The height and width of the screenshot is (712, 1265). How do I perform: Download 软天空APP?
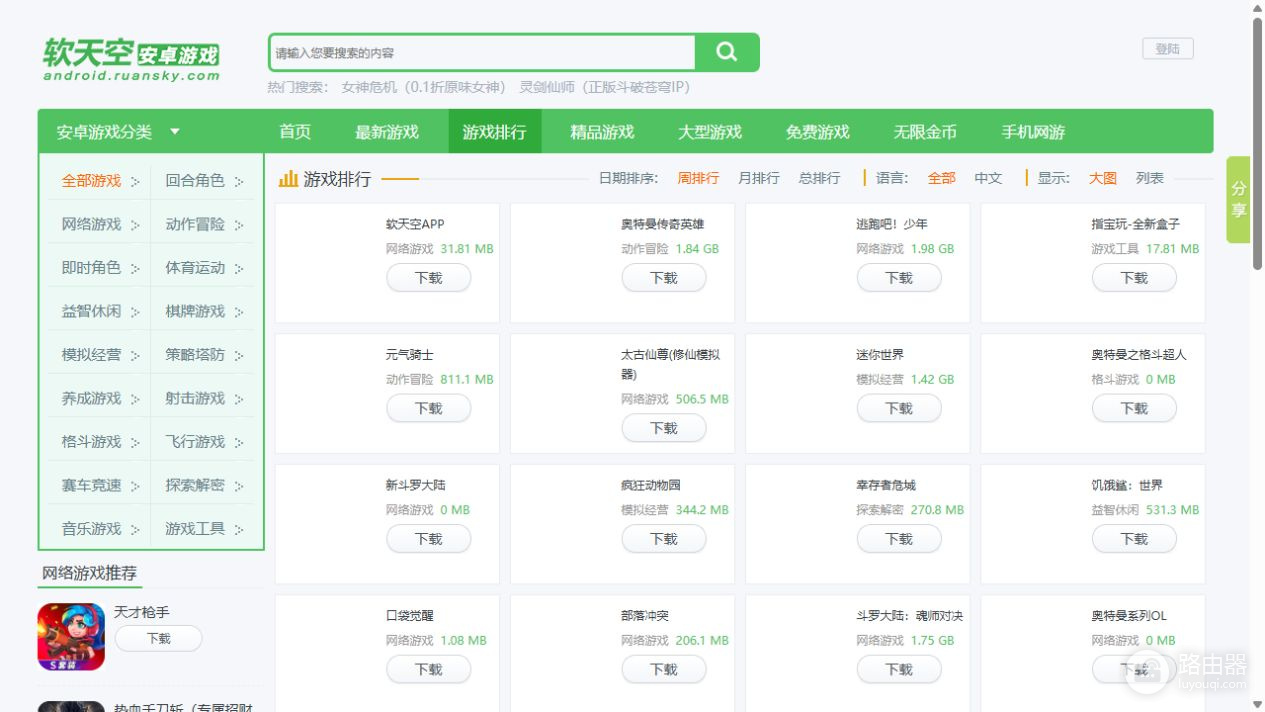429,278
